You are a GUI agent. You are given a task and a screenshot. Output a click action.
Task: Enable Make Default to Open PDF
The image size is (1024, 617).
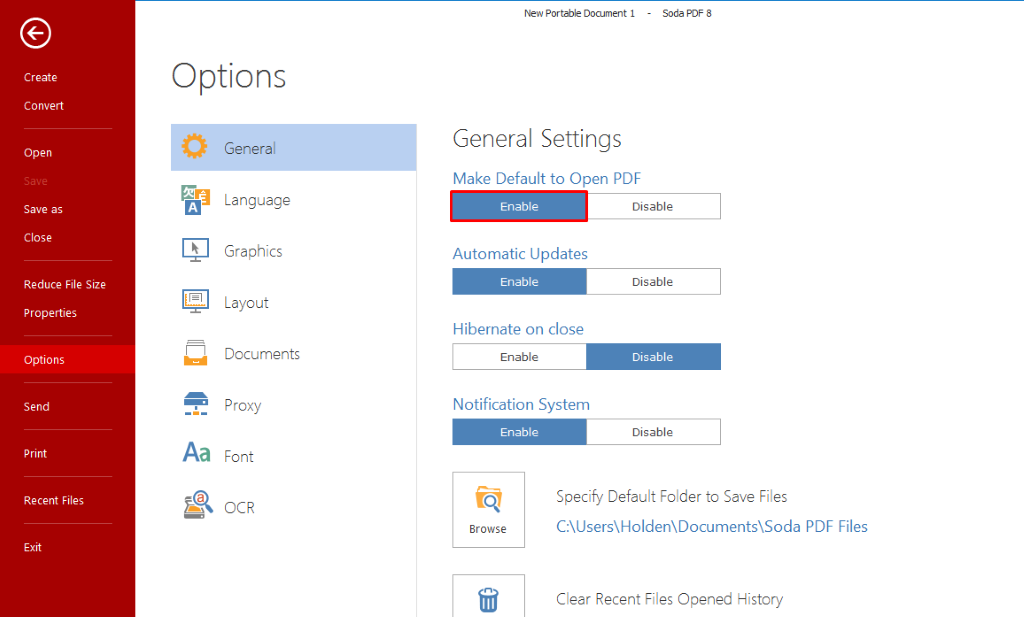tap(519, 206)
